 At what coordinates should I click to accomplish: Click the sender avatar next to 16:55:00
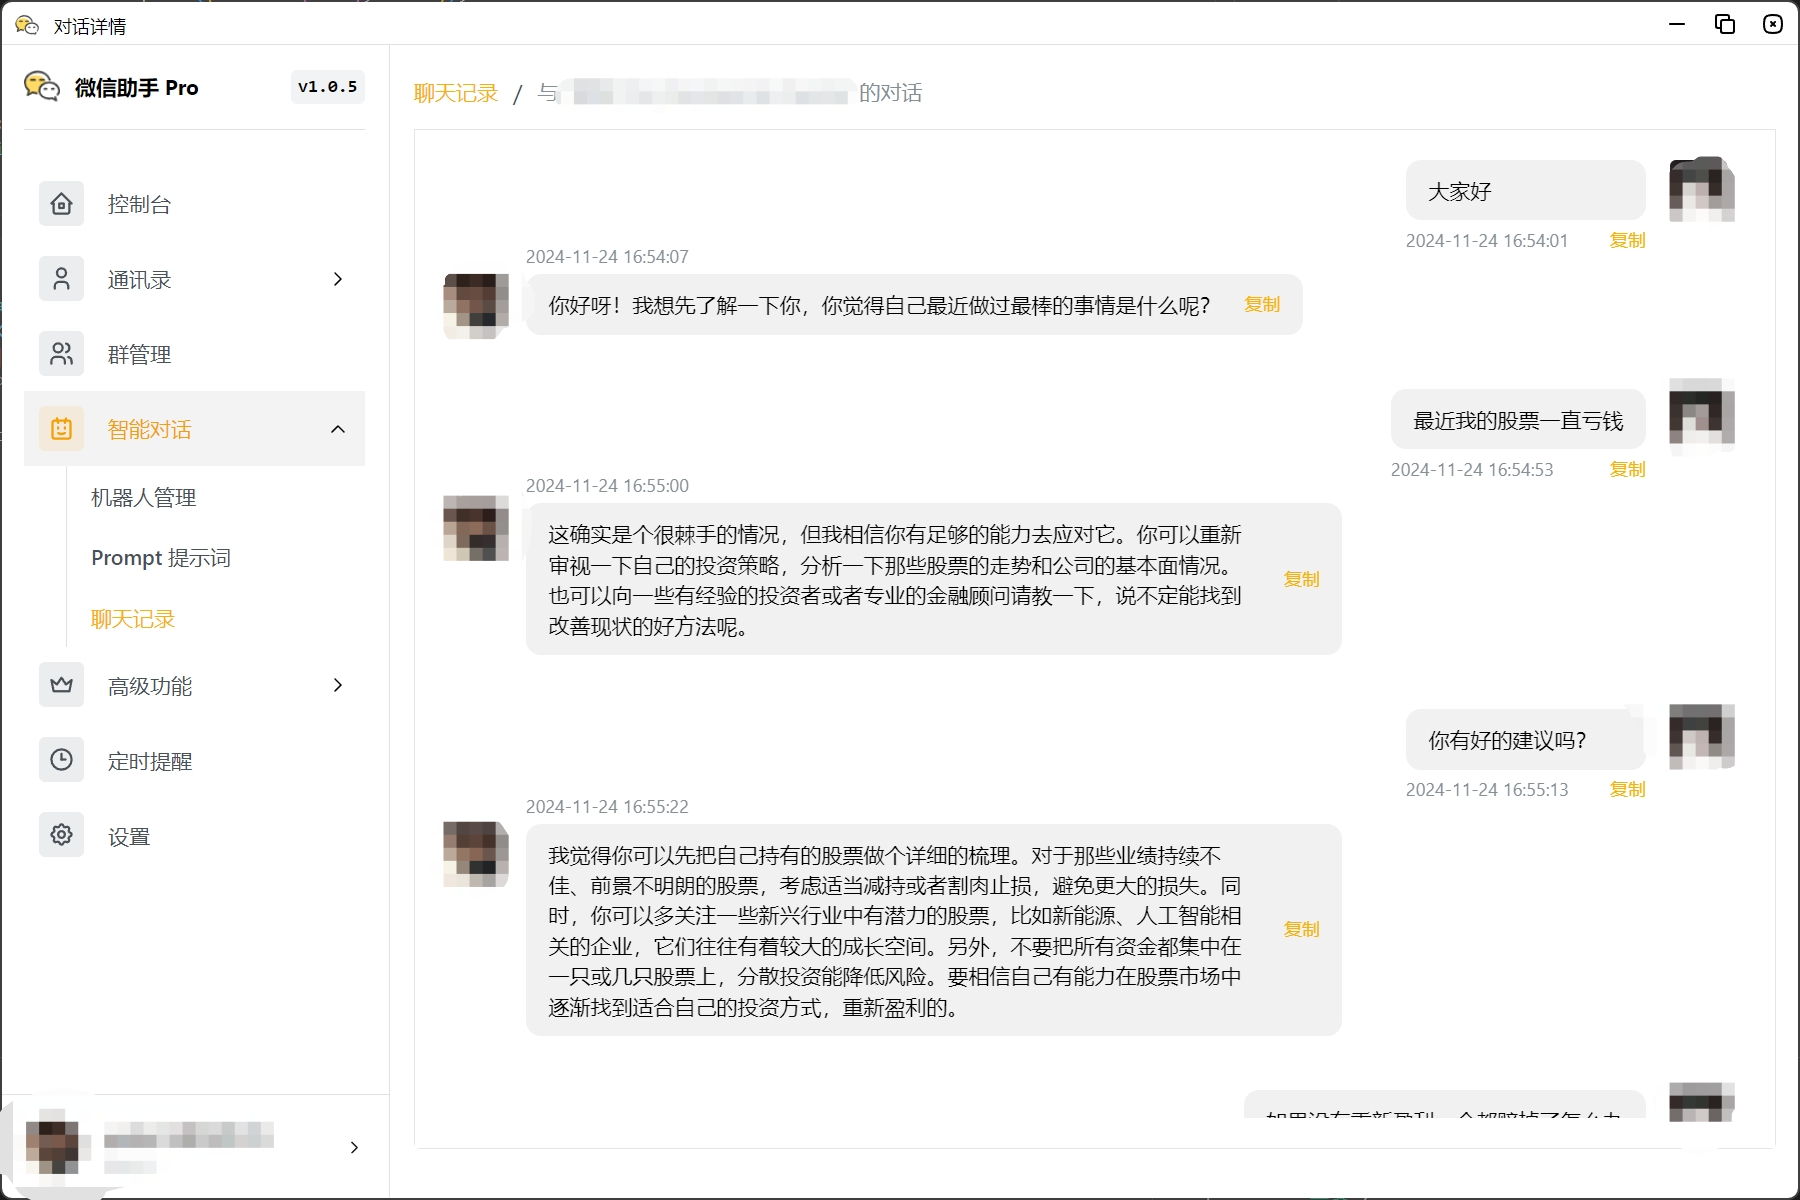474,529
